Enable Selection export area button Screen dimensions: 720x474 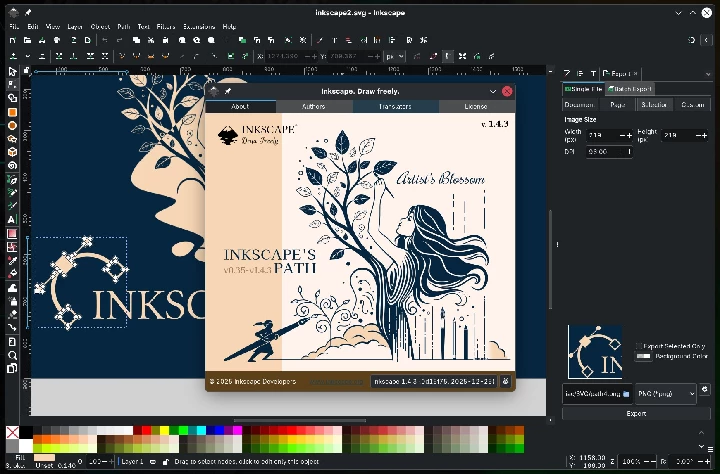pyautogui.click(x=654, y=104)
